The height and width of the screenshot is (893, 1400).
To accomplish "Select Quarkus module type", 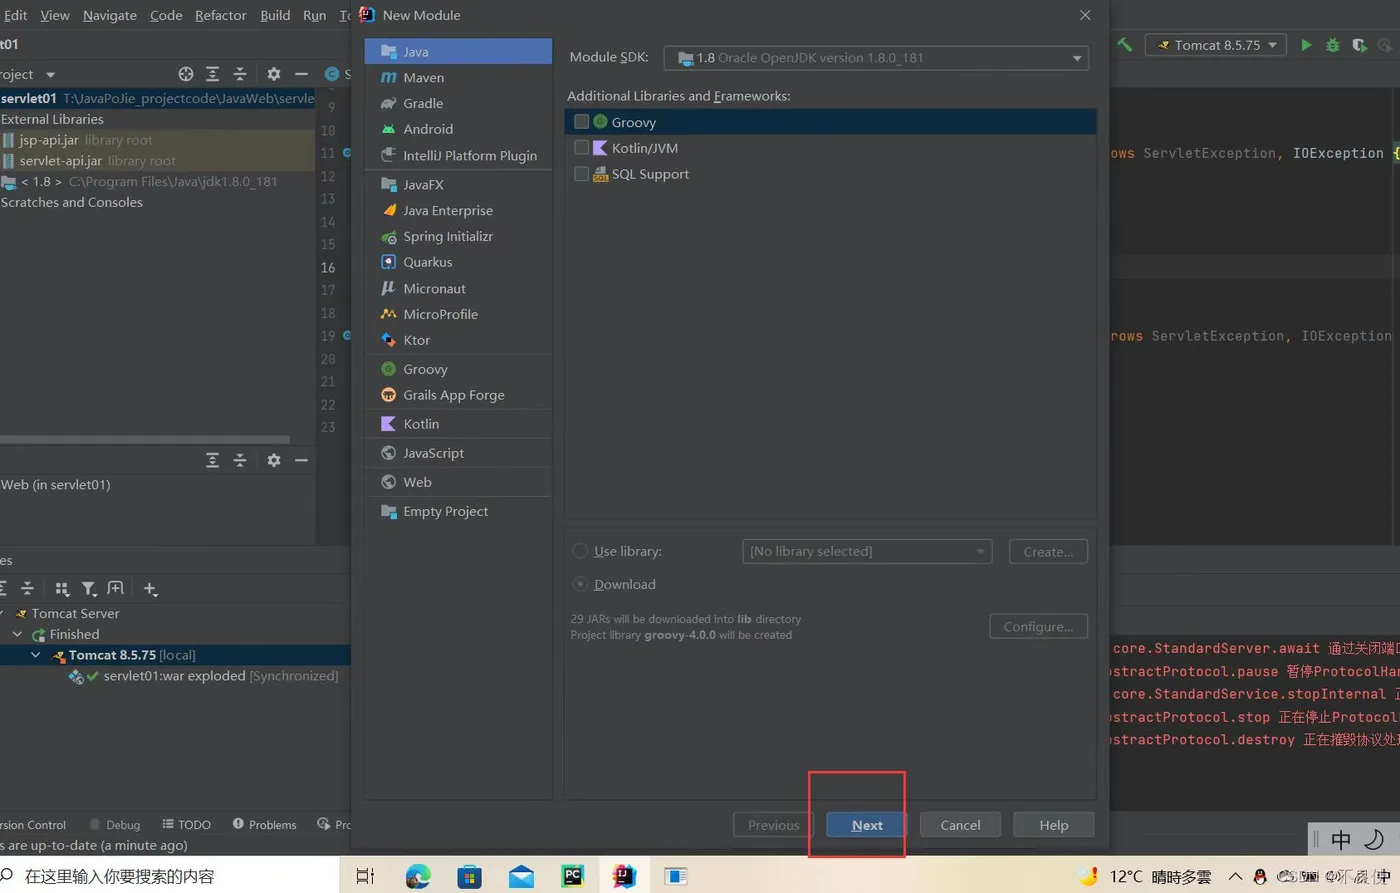I will coord(458,262).
